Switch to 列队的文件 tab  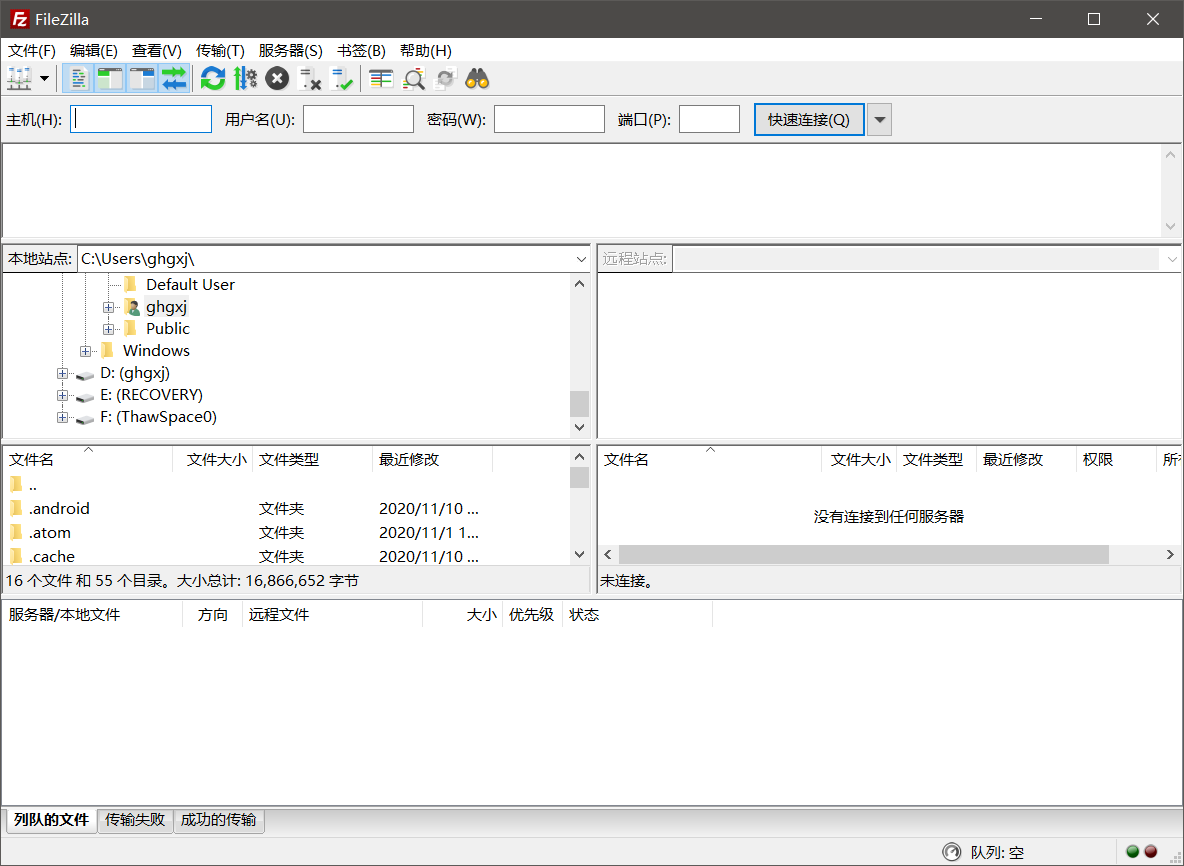coord(51,820)
